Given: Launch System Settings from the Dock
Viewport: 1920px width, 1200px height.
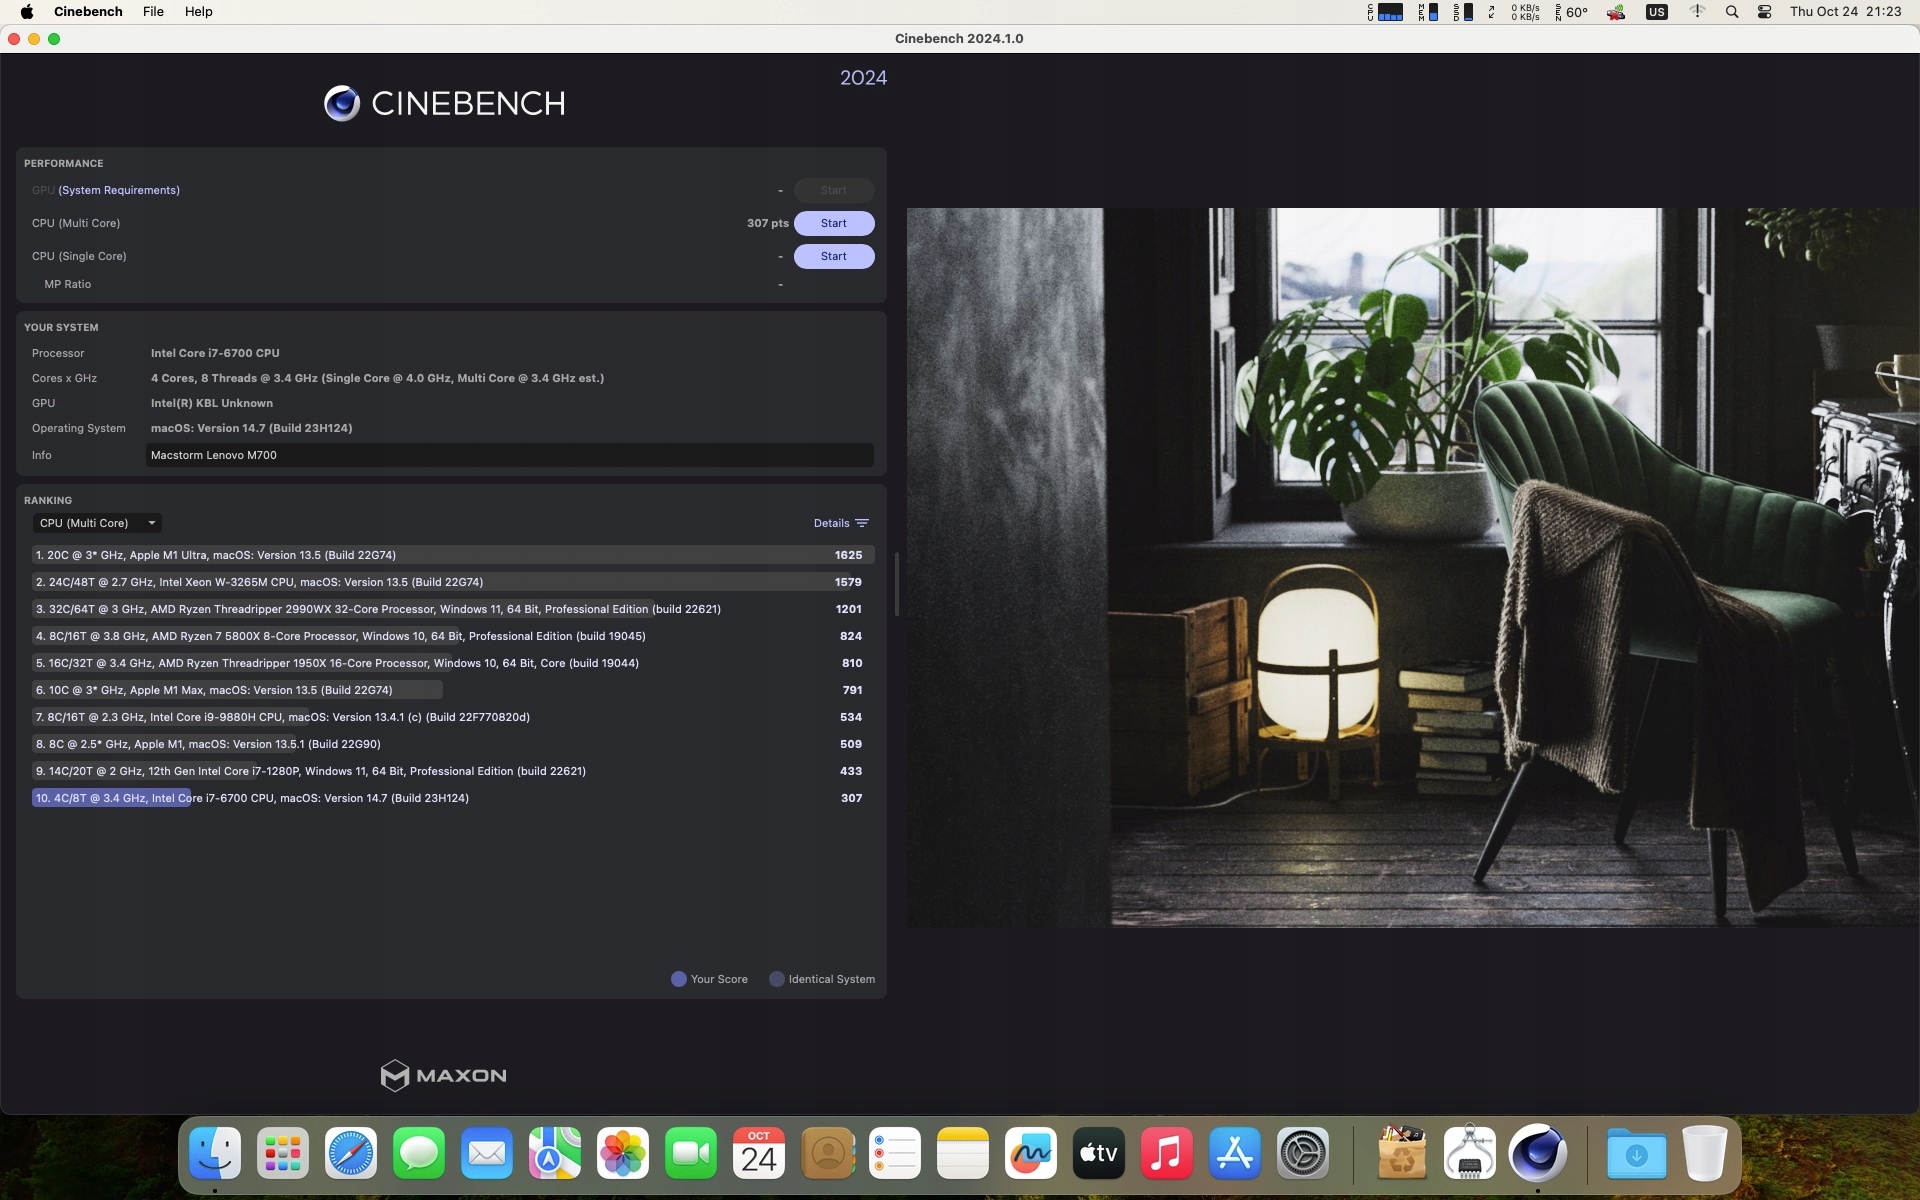Looking at the screenshot, I should [x=1303, y=1153].
